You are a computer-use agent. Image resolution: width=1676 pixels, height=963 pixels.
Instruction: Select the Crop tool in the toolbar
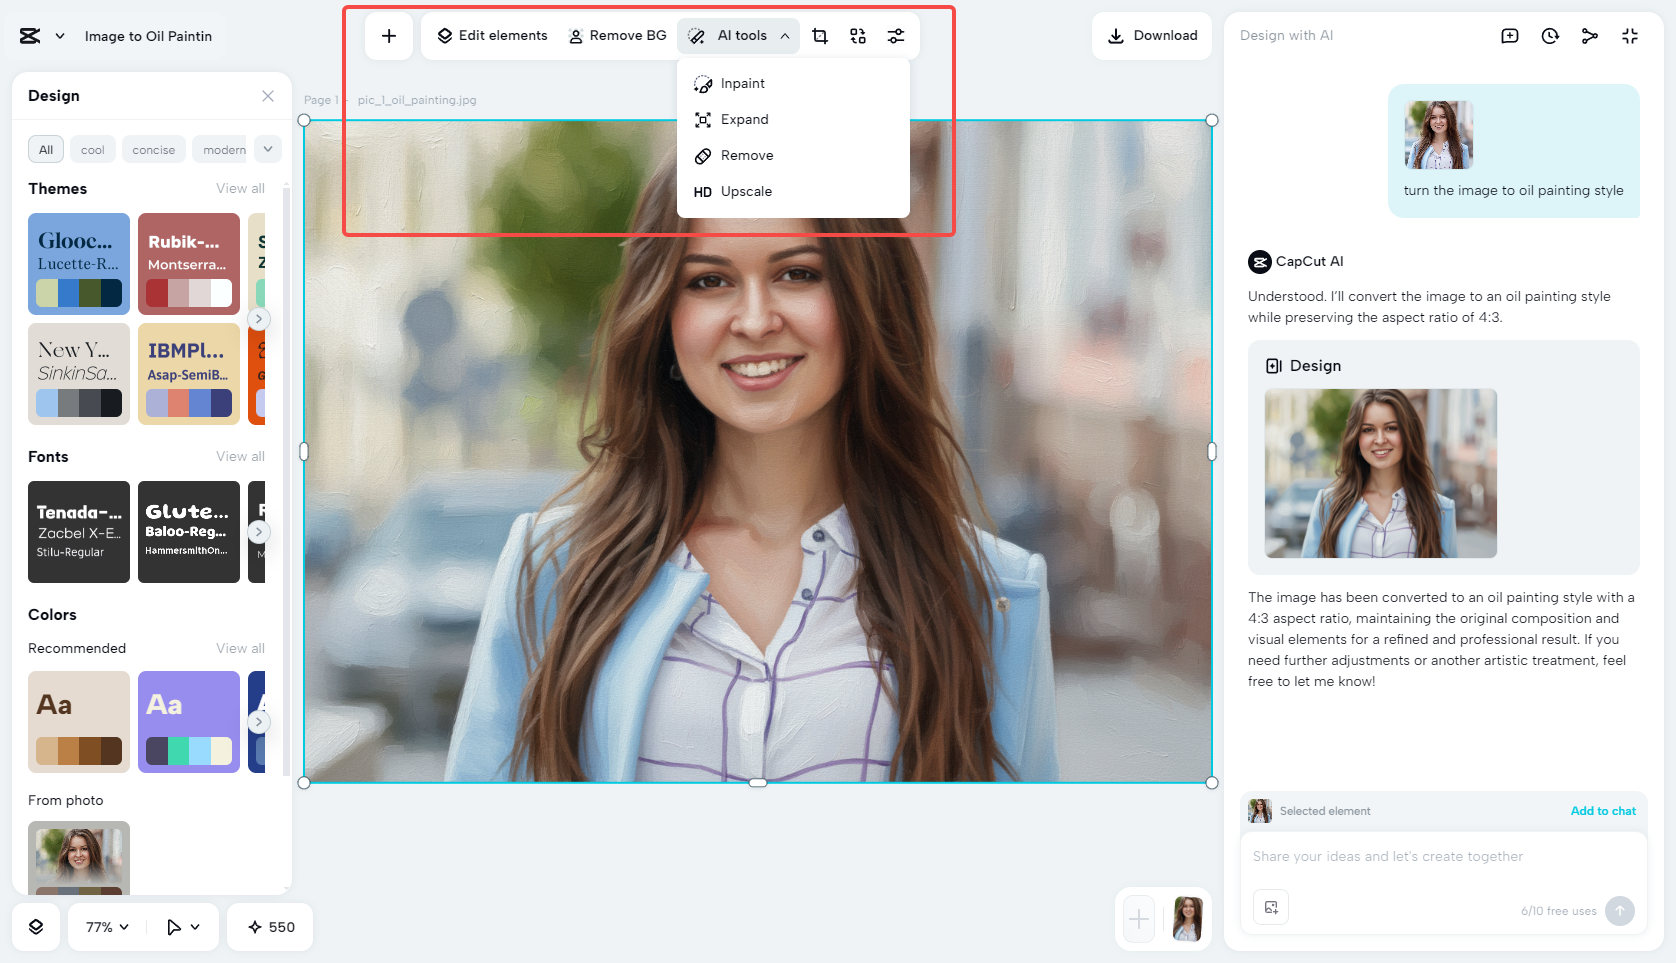pos(820,35)
